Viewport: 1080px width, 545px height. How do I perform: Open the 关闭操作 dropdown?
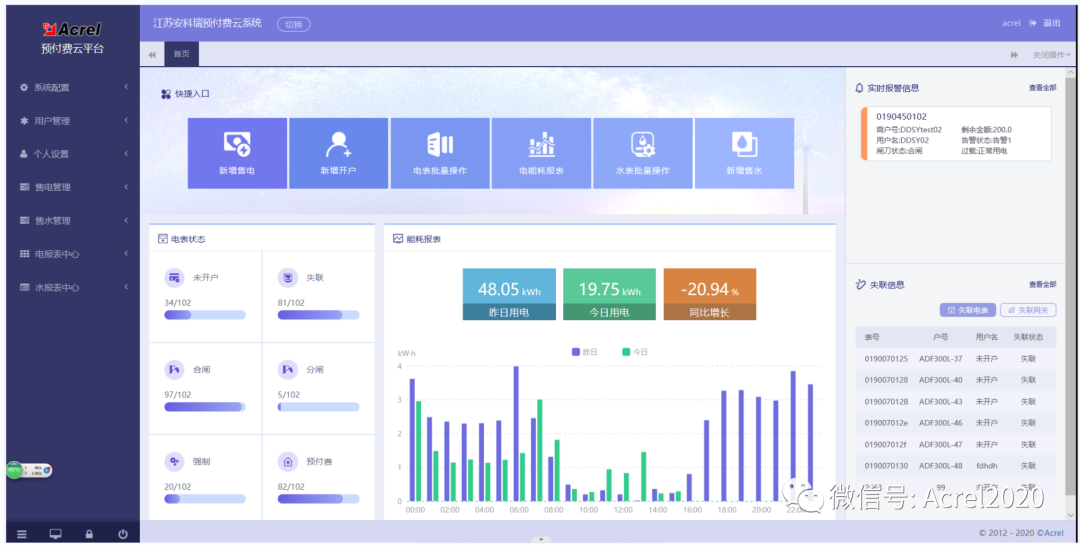coord(1051,55)
